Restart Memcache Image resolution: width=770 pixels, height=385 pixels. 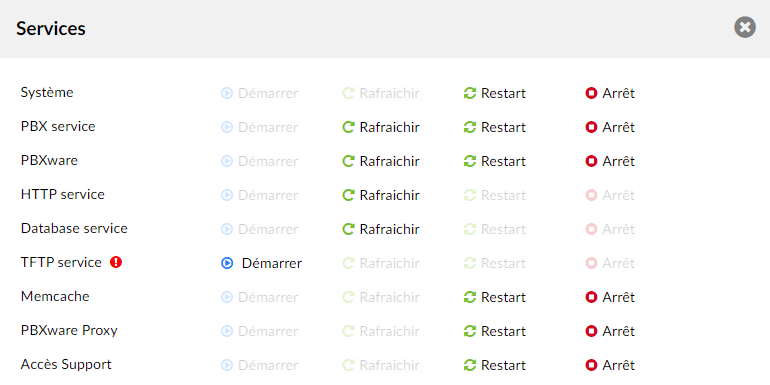[495, 297]
